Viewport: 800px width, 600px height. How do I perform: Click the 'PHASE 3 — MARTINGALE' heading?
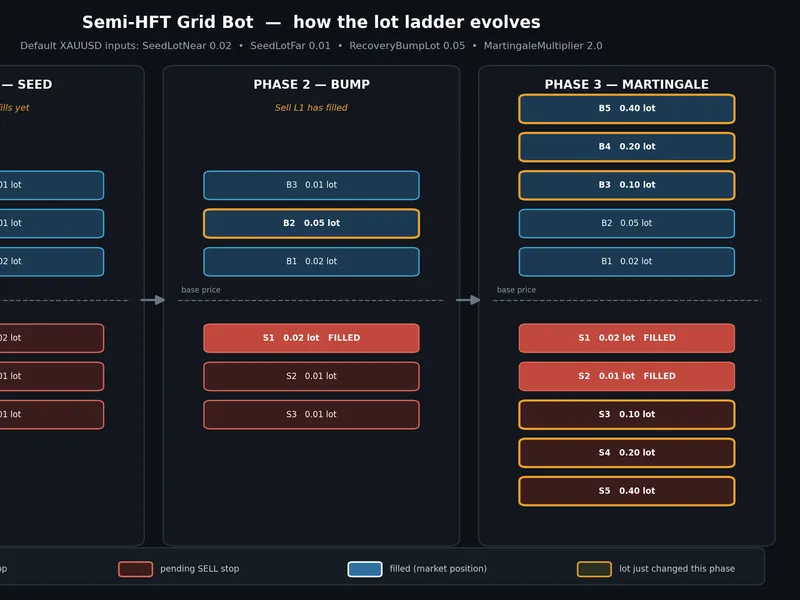click(x=627, y=84)
